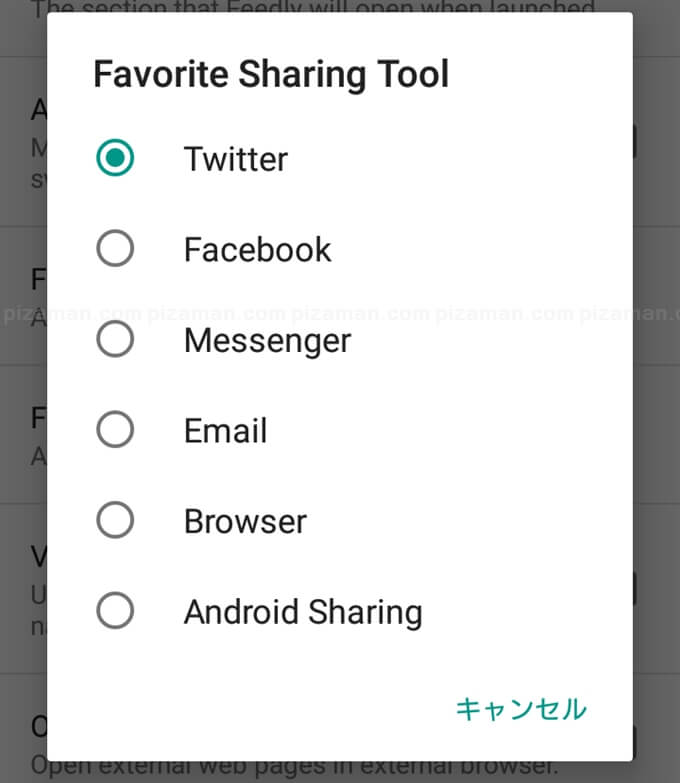The height and width of the screenshot is (783, 680).
Task: Pick the Messenger radio circle
Action: (115, 340)
